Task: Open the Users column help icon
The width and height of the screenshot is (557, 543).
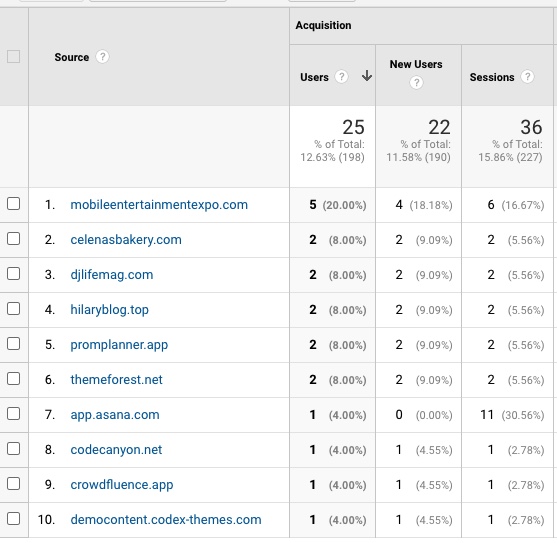Action: coord(341,77)
